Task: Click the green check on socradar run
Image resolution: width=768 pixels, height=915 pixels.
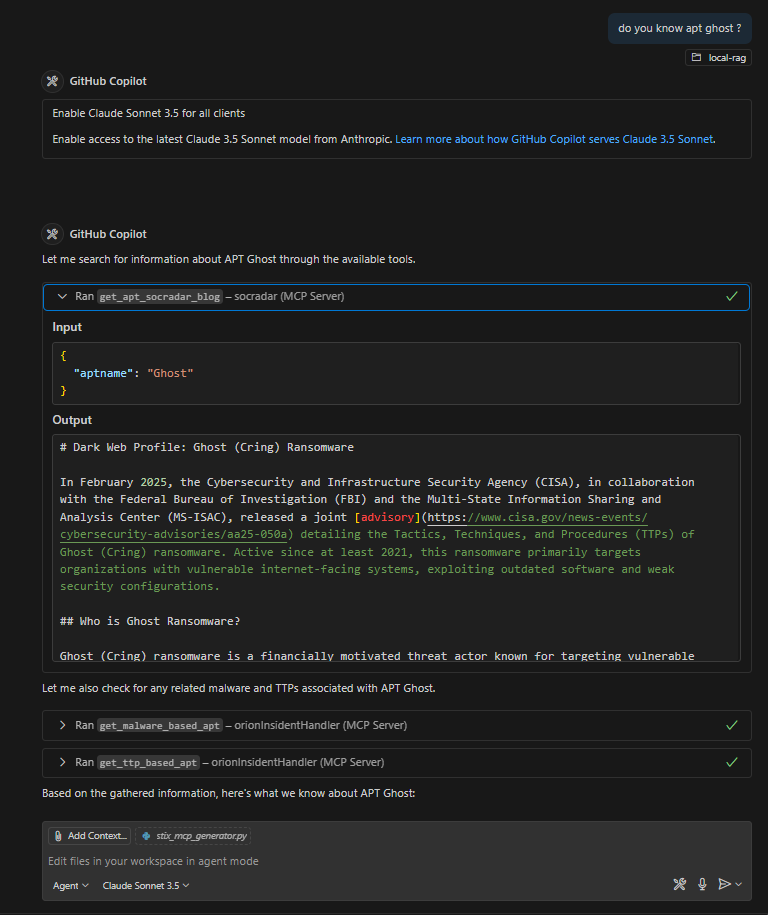Action: [x=732, y=296]
